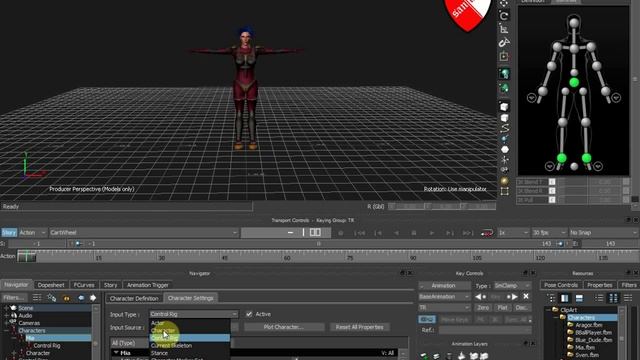Switch to the Dopesheet tab
This screenshot has height=360, width=640.
click(51, 285)
